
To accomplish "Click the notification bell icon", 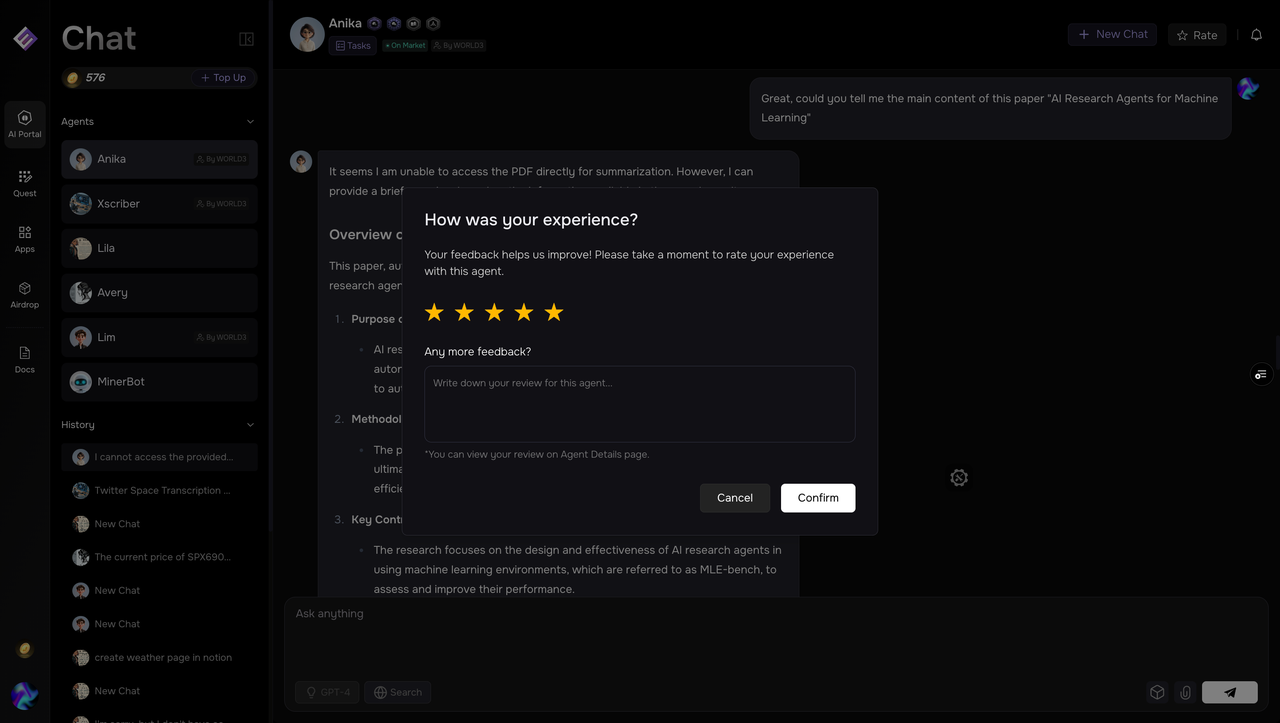I will coord(1257,35).
